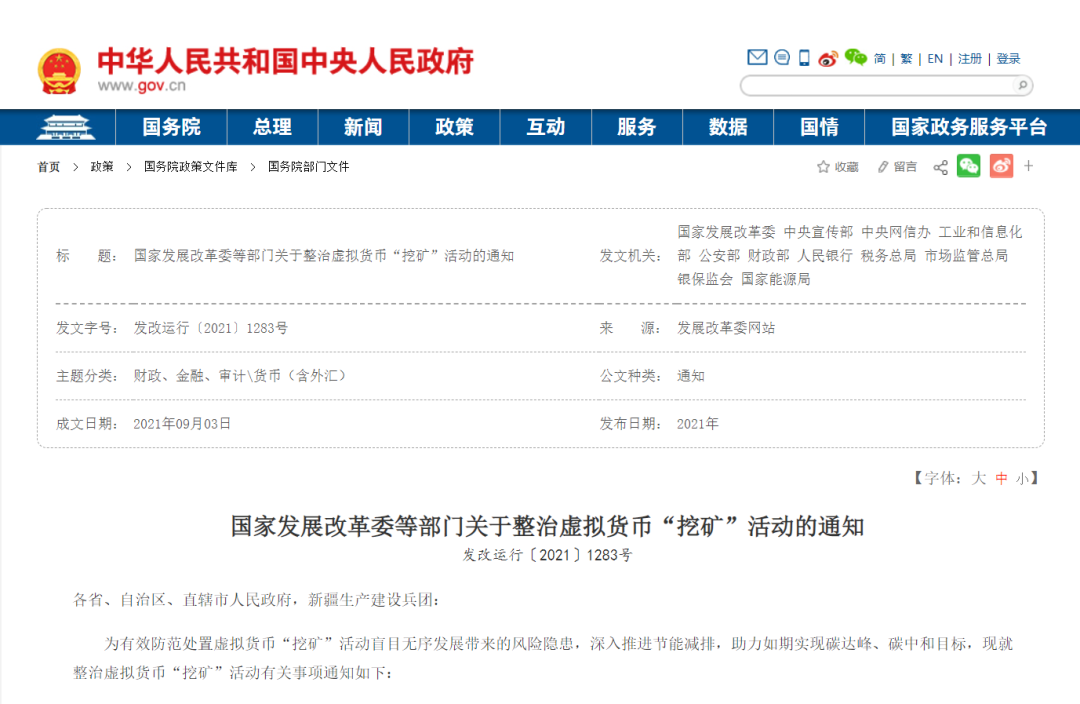Click the title value in the info table
1080x704 pixels.
pos(324,256)
